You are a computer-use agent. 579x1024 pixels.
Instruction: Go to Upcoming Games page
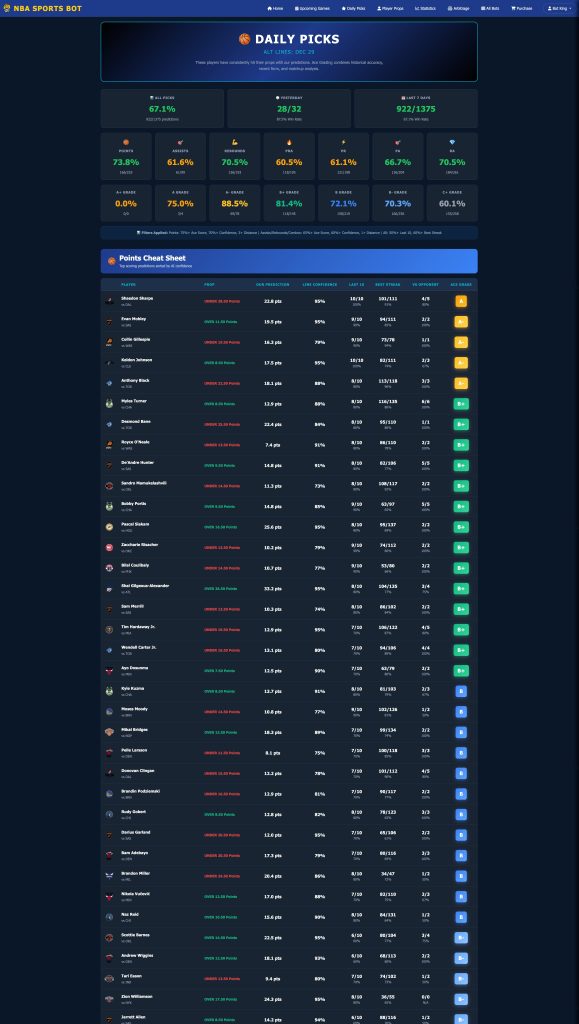(312, 8)
